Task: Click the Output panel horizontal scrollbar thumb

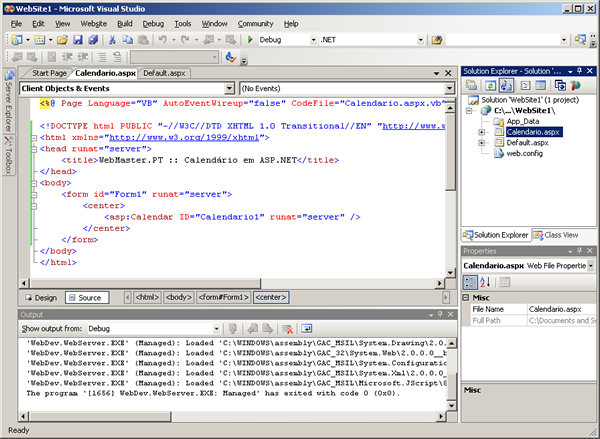Action: click(100, 416)
